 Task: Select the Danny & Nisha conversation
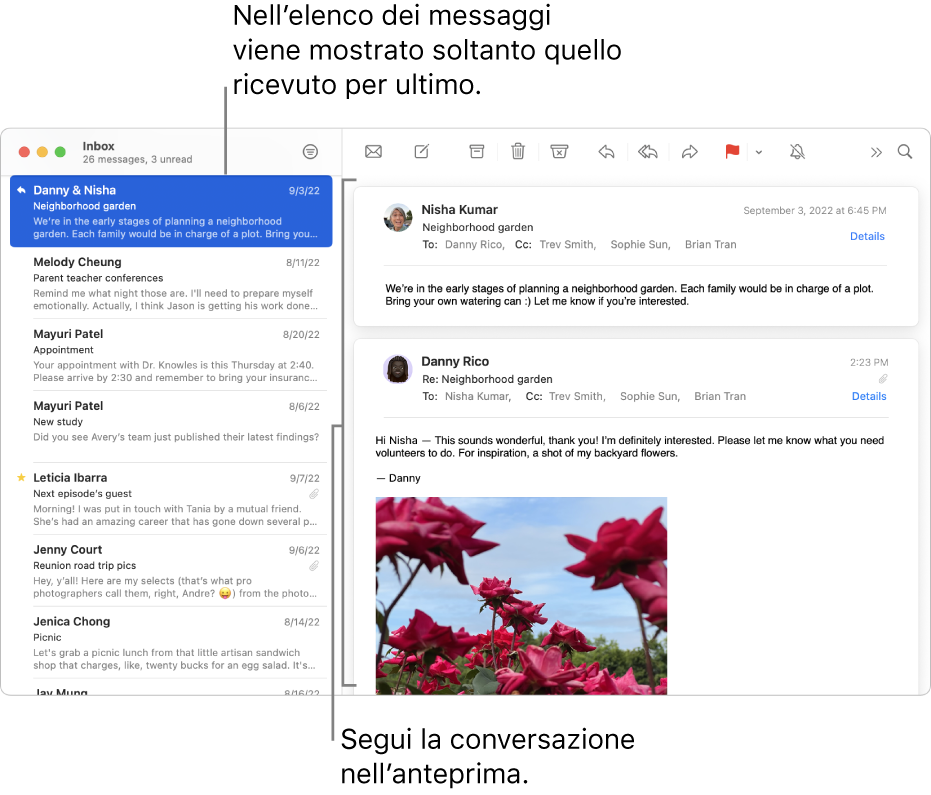[x=171, y=211]
